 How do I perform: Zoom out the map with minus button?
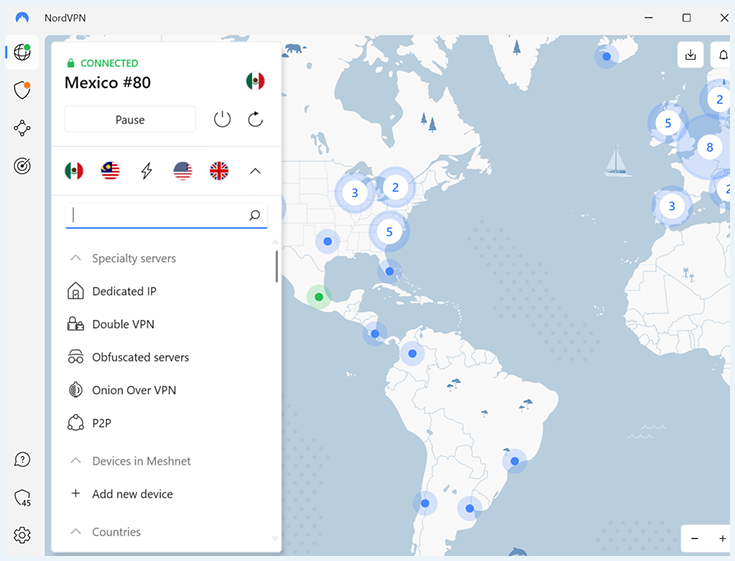pyautogui.click(x=695, y=539)
